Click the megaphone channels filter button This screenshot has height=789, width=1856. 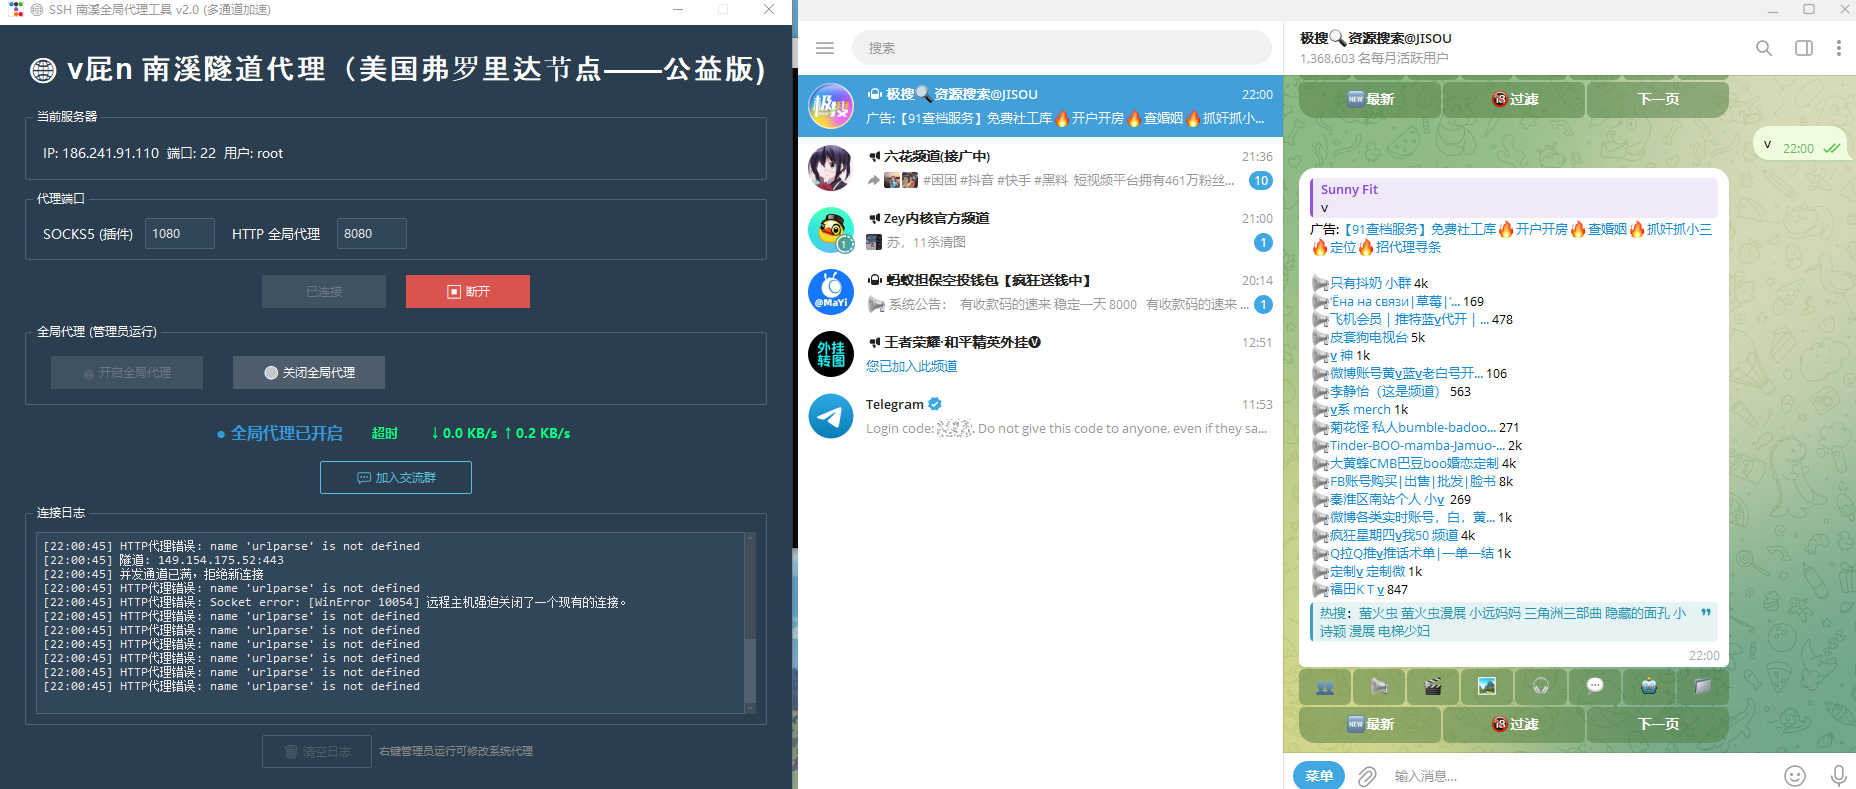click(1379, 686)
